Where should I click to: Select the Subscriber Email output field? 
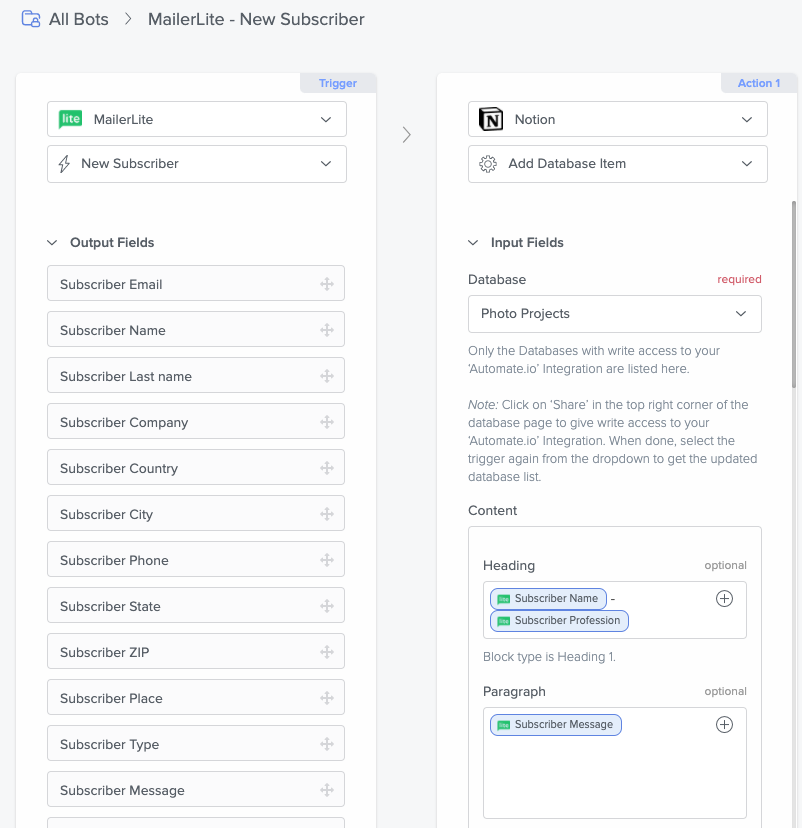pyautogui.click(x=196, y=284)
